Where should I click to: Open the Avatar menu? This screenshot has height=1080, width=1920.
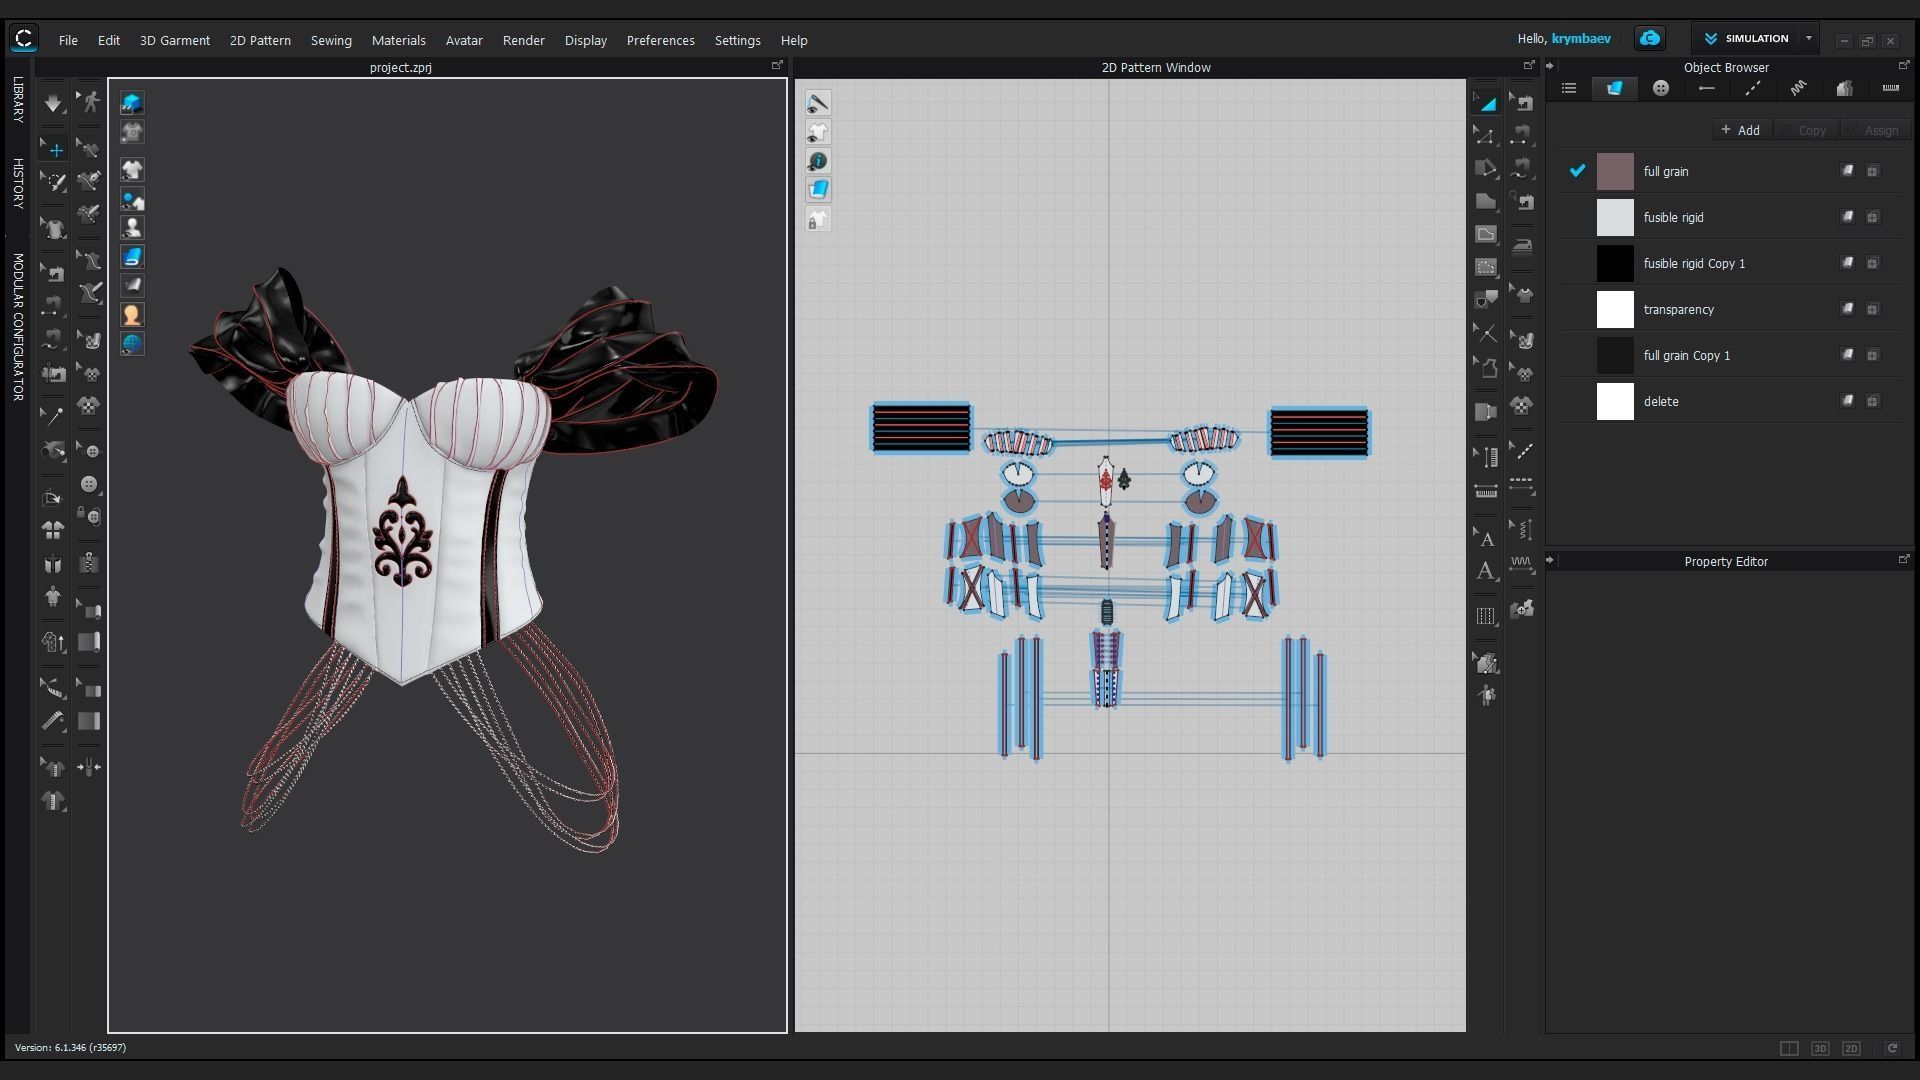pyautogui.click(x=464, y=40)
